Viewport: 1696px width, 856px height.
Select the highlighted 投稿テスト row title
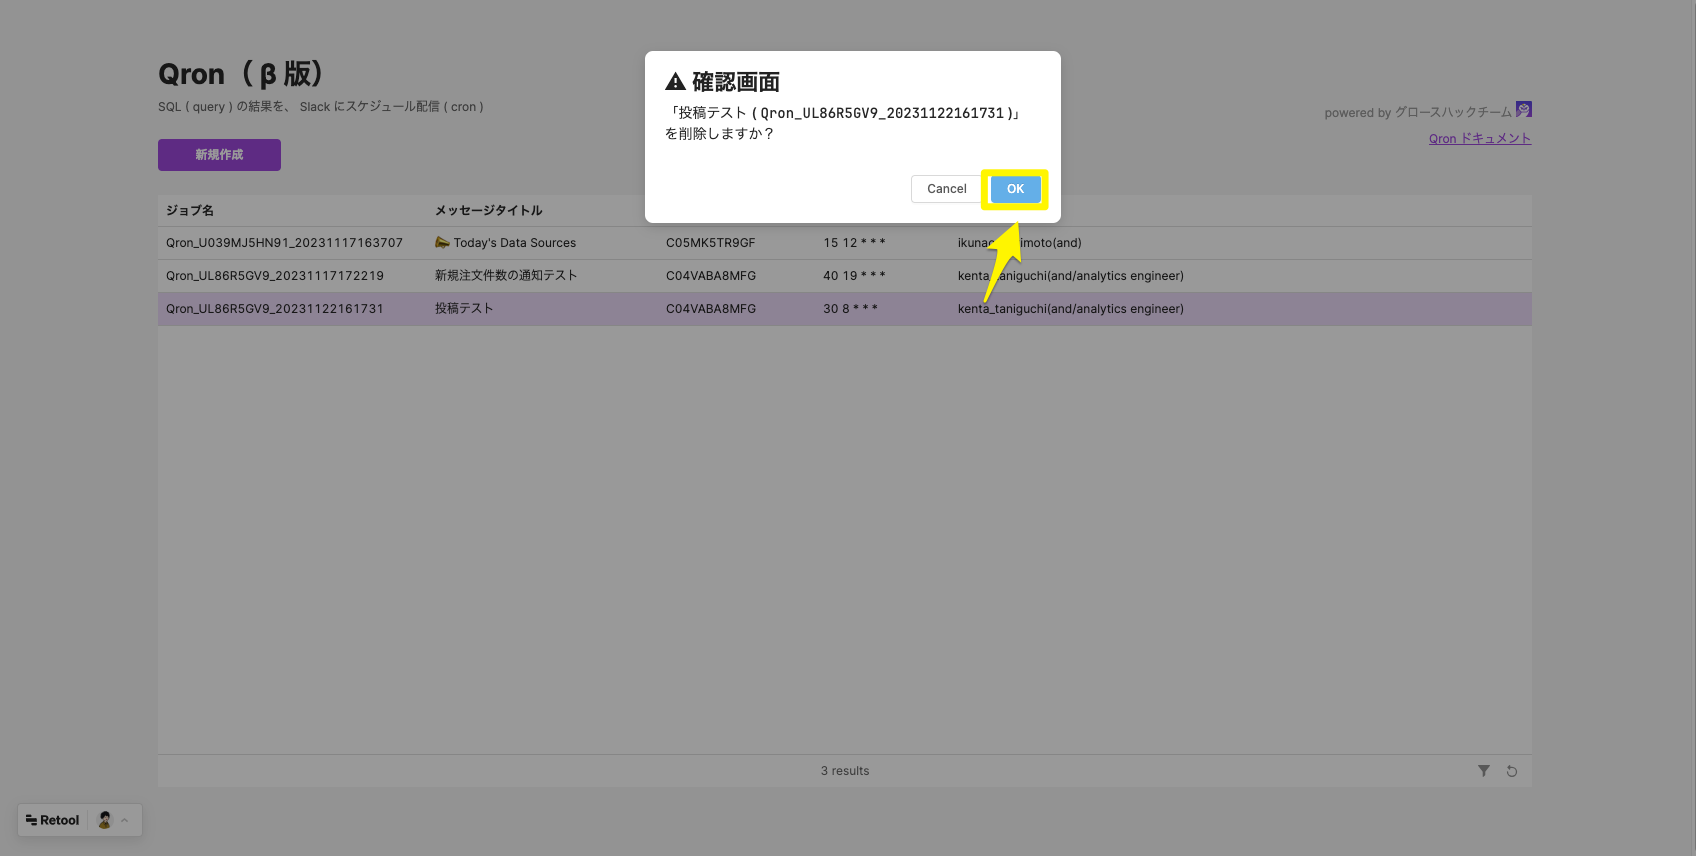tap(464, 309)
